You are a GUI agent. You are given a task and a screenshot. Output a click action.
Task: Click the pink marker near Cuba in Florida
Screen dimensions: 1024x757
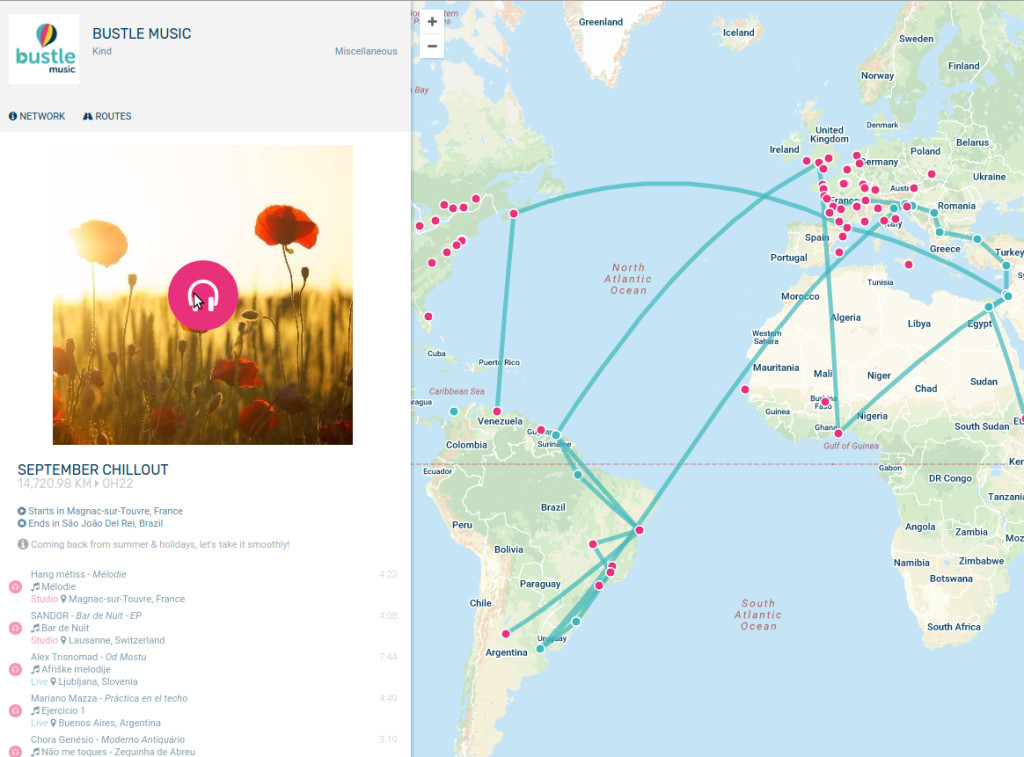pyautogui.click(x=428, y=316)
